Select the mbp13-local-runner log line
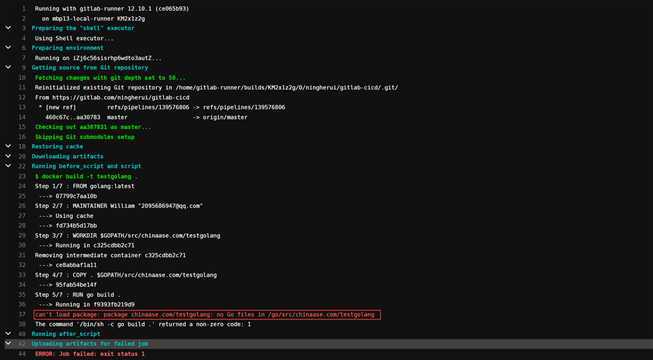Viewport: 653px width, 360px height. pos(93,18)
